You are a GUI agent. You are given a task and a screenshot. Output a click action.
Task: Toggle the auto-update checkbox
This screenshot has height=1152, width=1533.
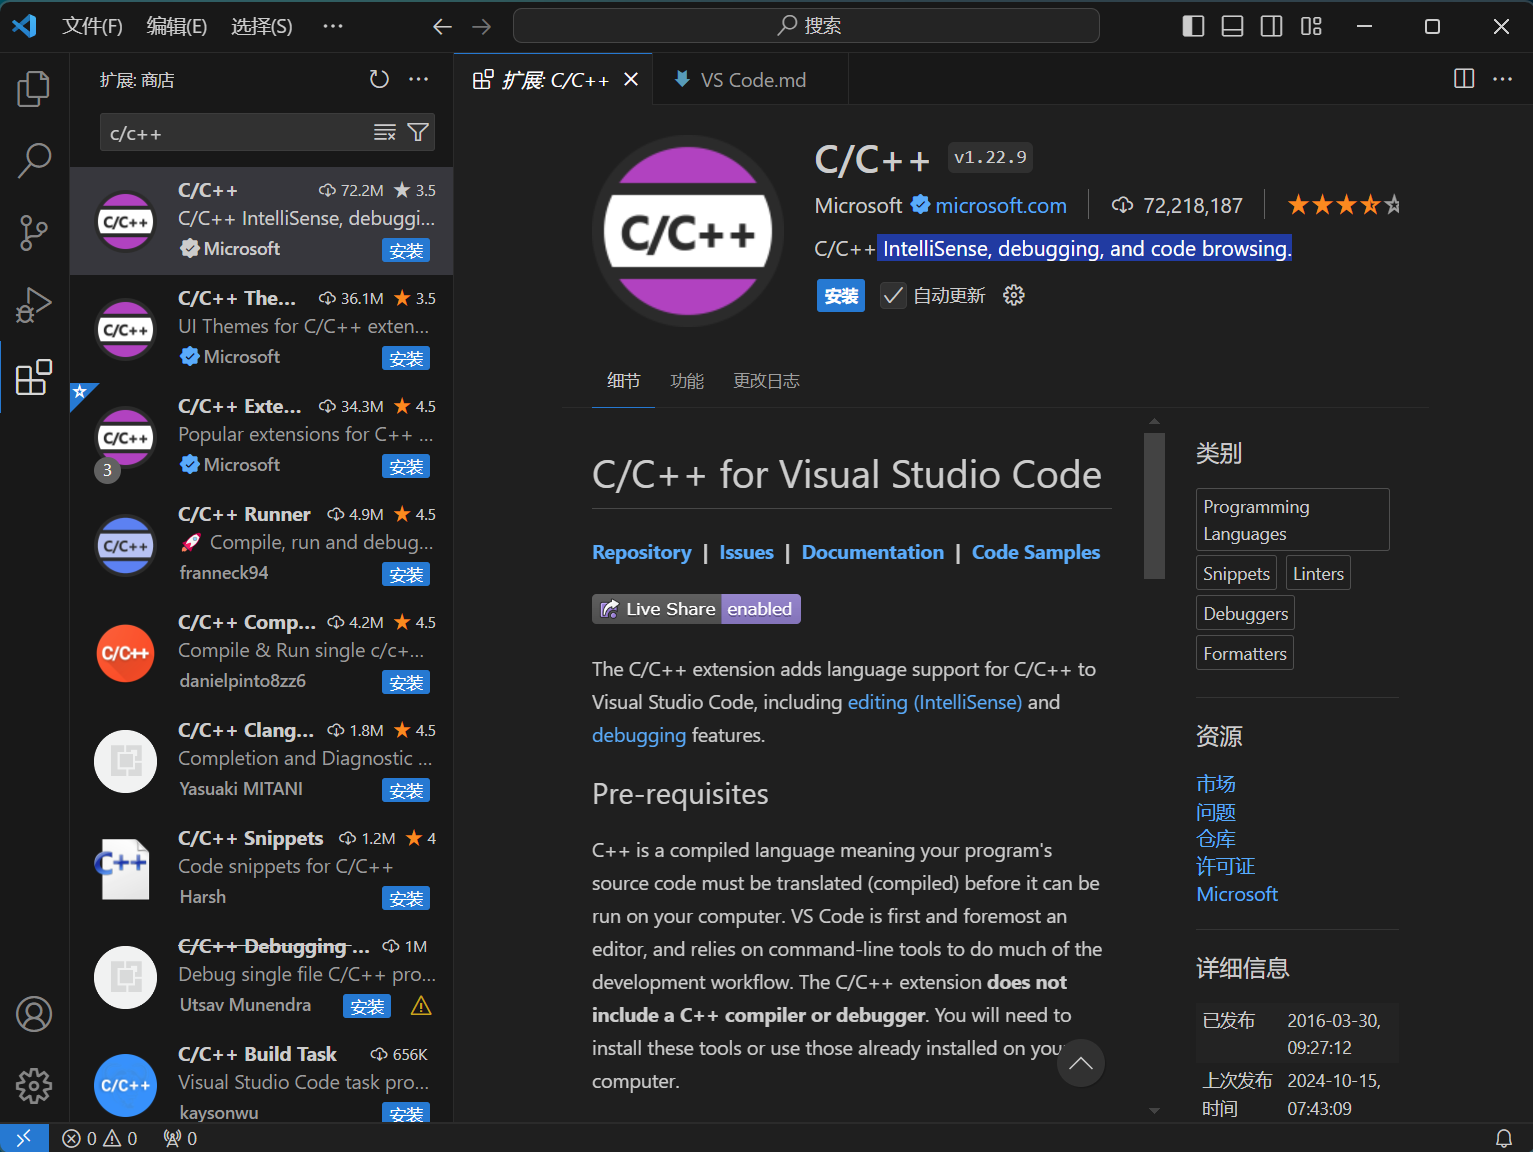click(x=893, y=295)
